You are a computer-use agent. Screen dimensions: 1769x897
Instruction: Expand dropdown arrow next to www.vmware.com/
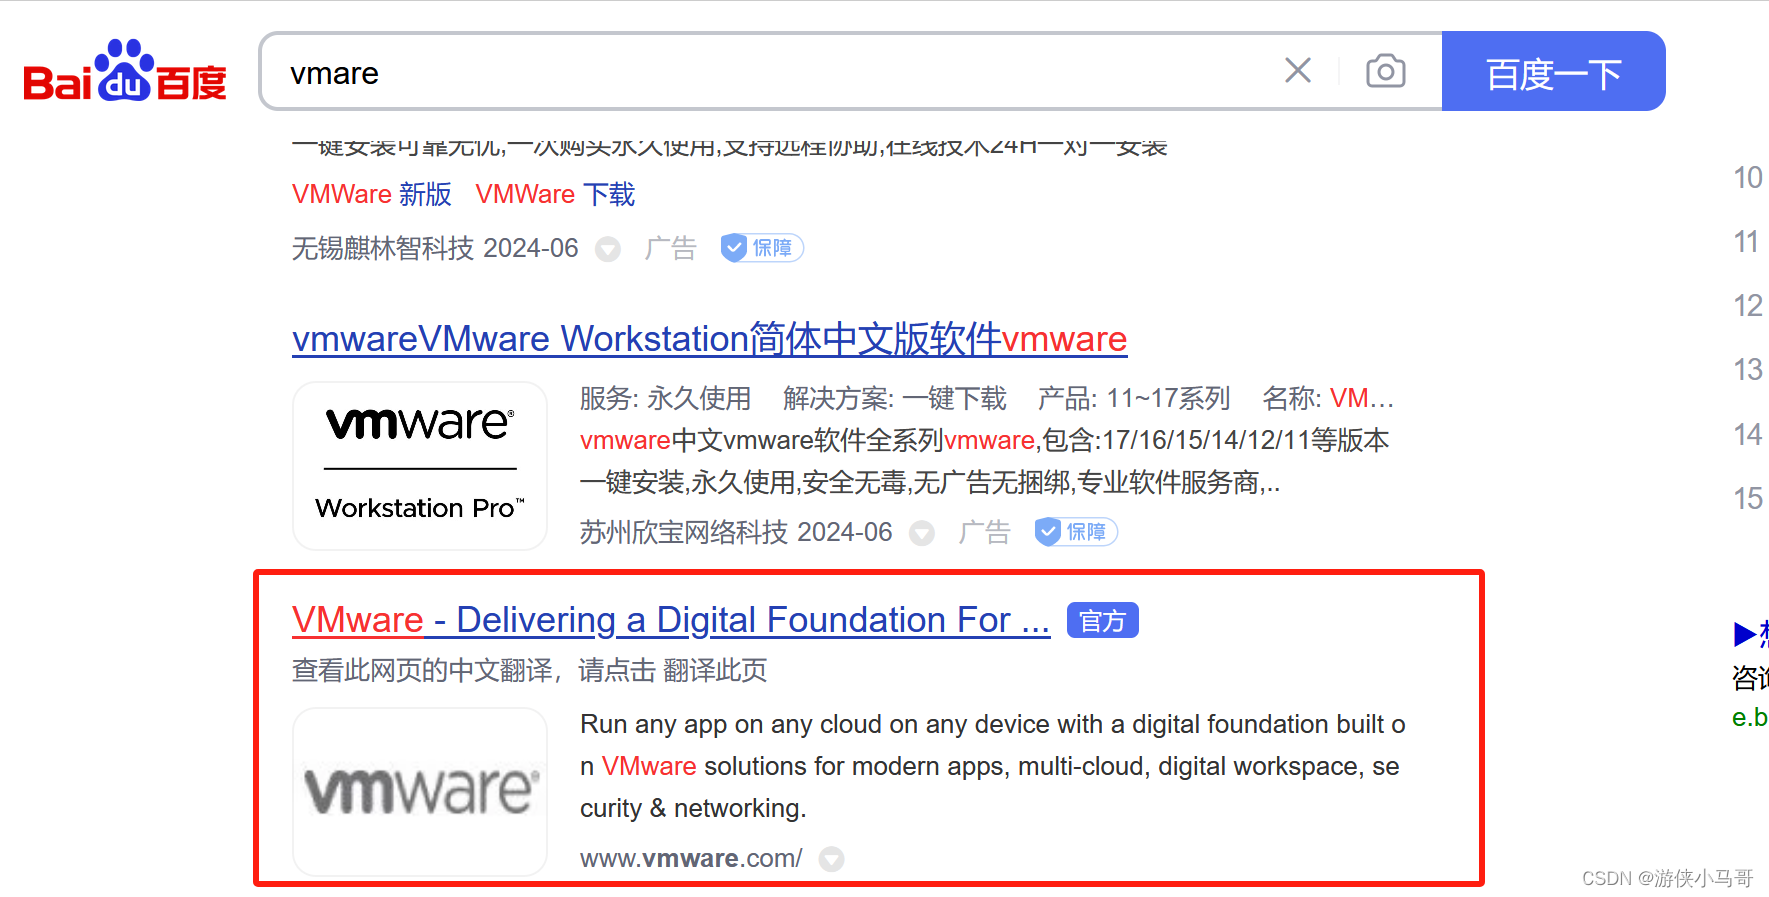pos(832,859)
